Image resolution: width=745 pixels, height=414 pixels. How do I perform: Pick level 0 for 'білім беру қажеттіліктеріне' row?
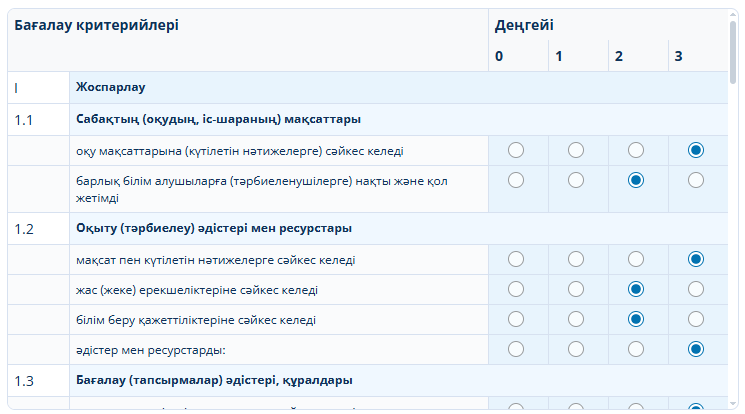tap(516, 319)
